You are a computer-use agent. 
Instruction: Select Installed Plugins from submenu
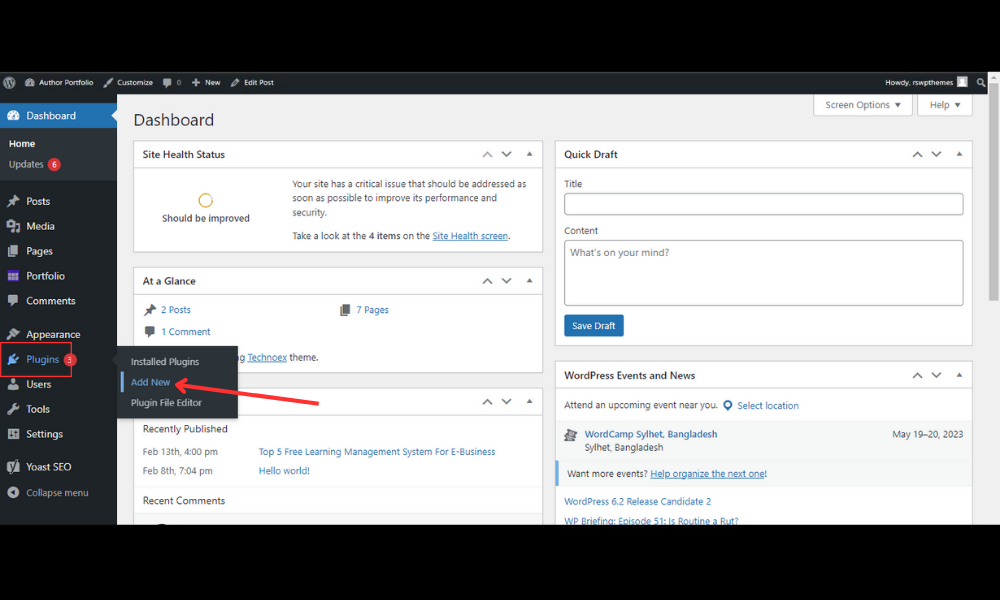pyautogui.click(x=165, y=362)
